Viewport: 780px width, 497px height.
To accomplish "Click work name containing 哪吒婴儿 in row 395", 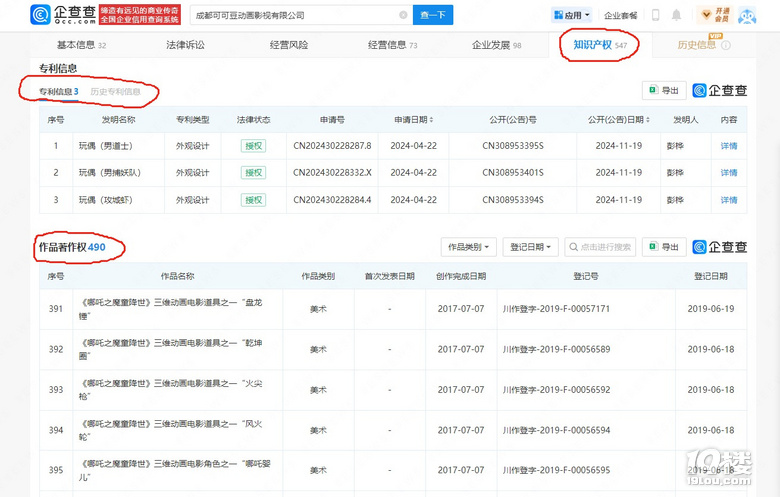I will tap(175, 470).
